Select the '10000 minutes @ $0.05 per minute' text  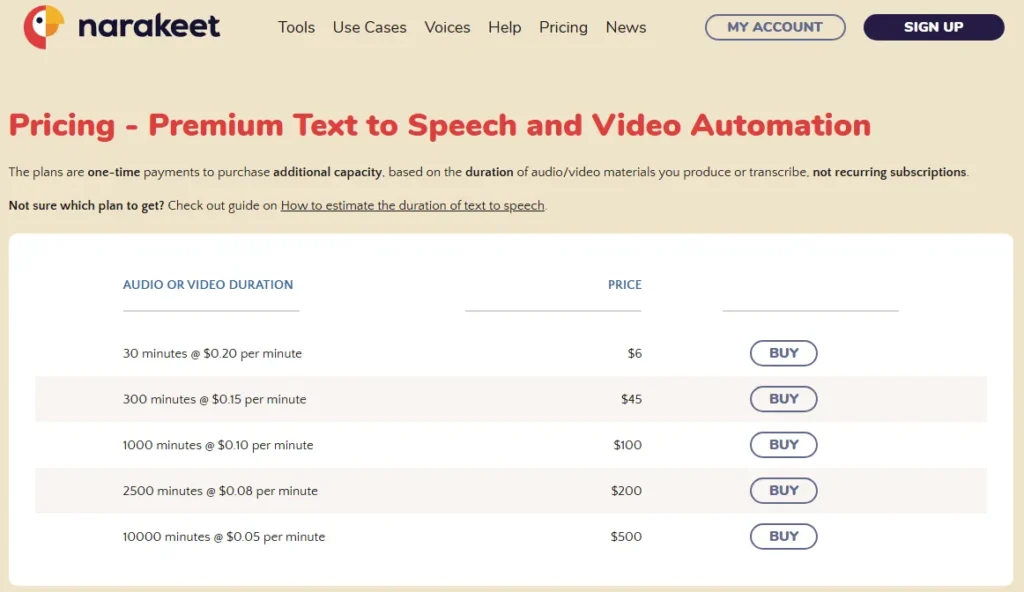click(x=224, y=536)
